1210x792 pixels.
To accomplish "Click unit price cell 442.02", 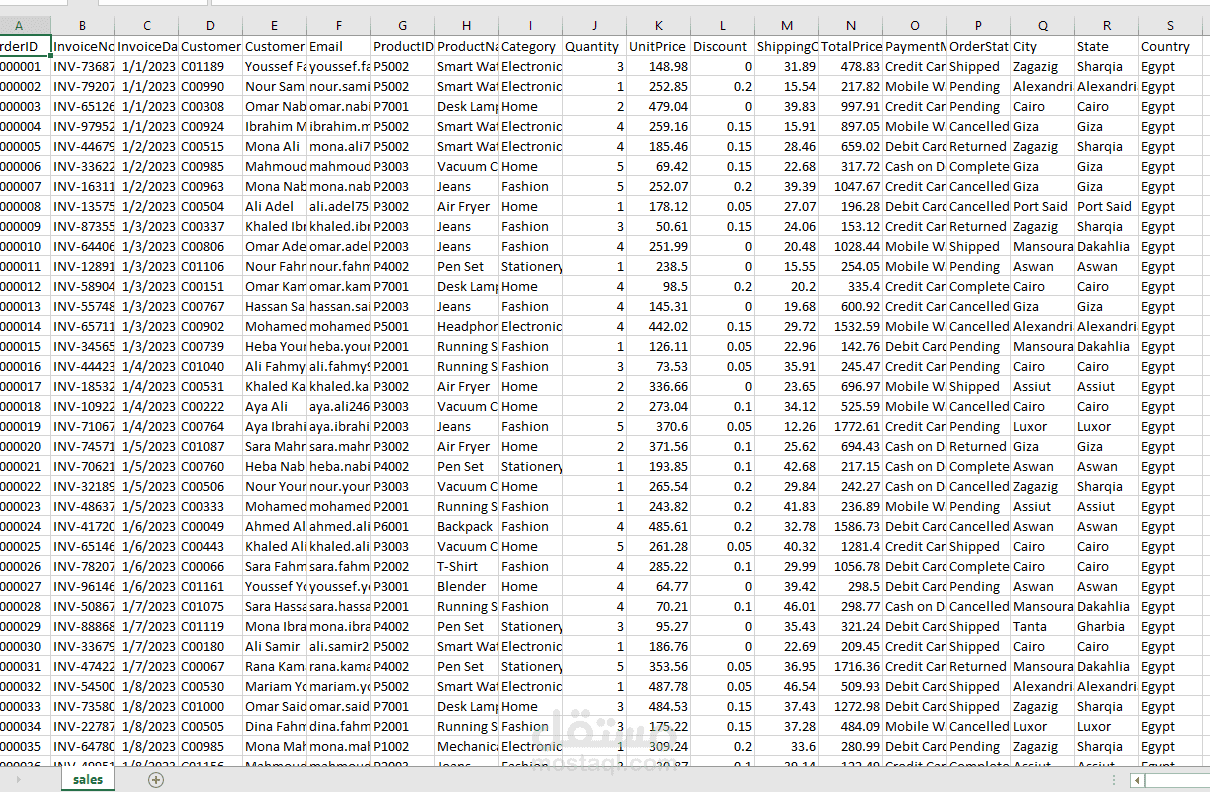I will click(658, 326).
